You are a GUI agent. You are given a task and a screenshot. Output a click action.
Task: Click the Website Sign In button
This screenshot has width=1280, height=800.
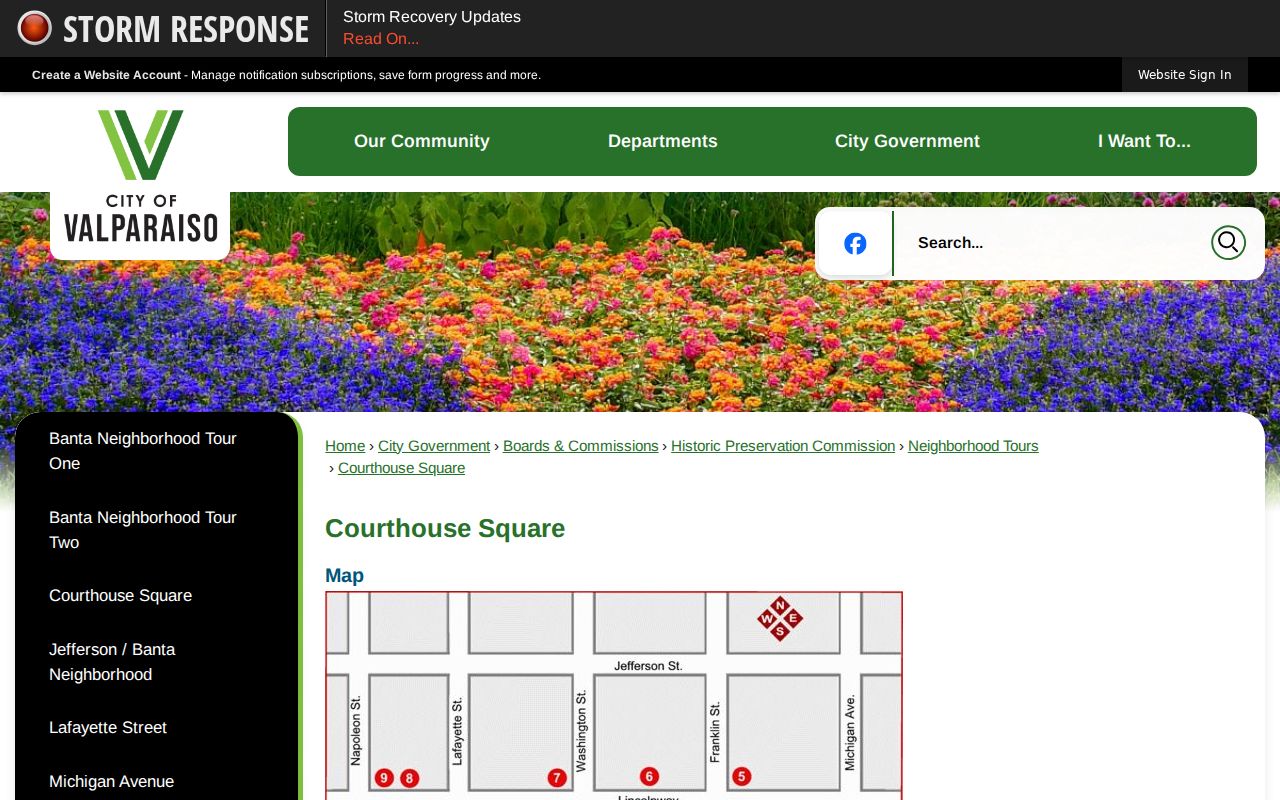[1185, 75]
